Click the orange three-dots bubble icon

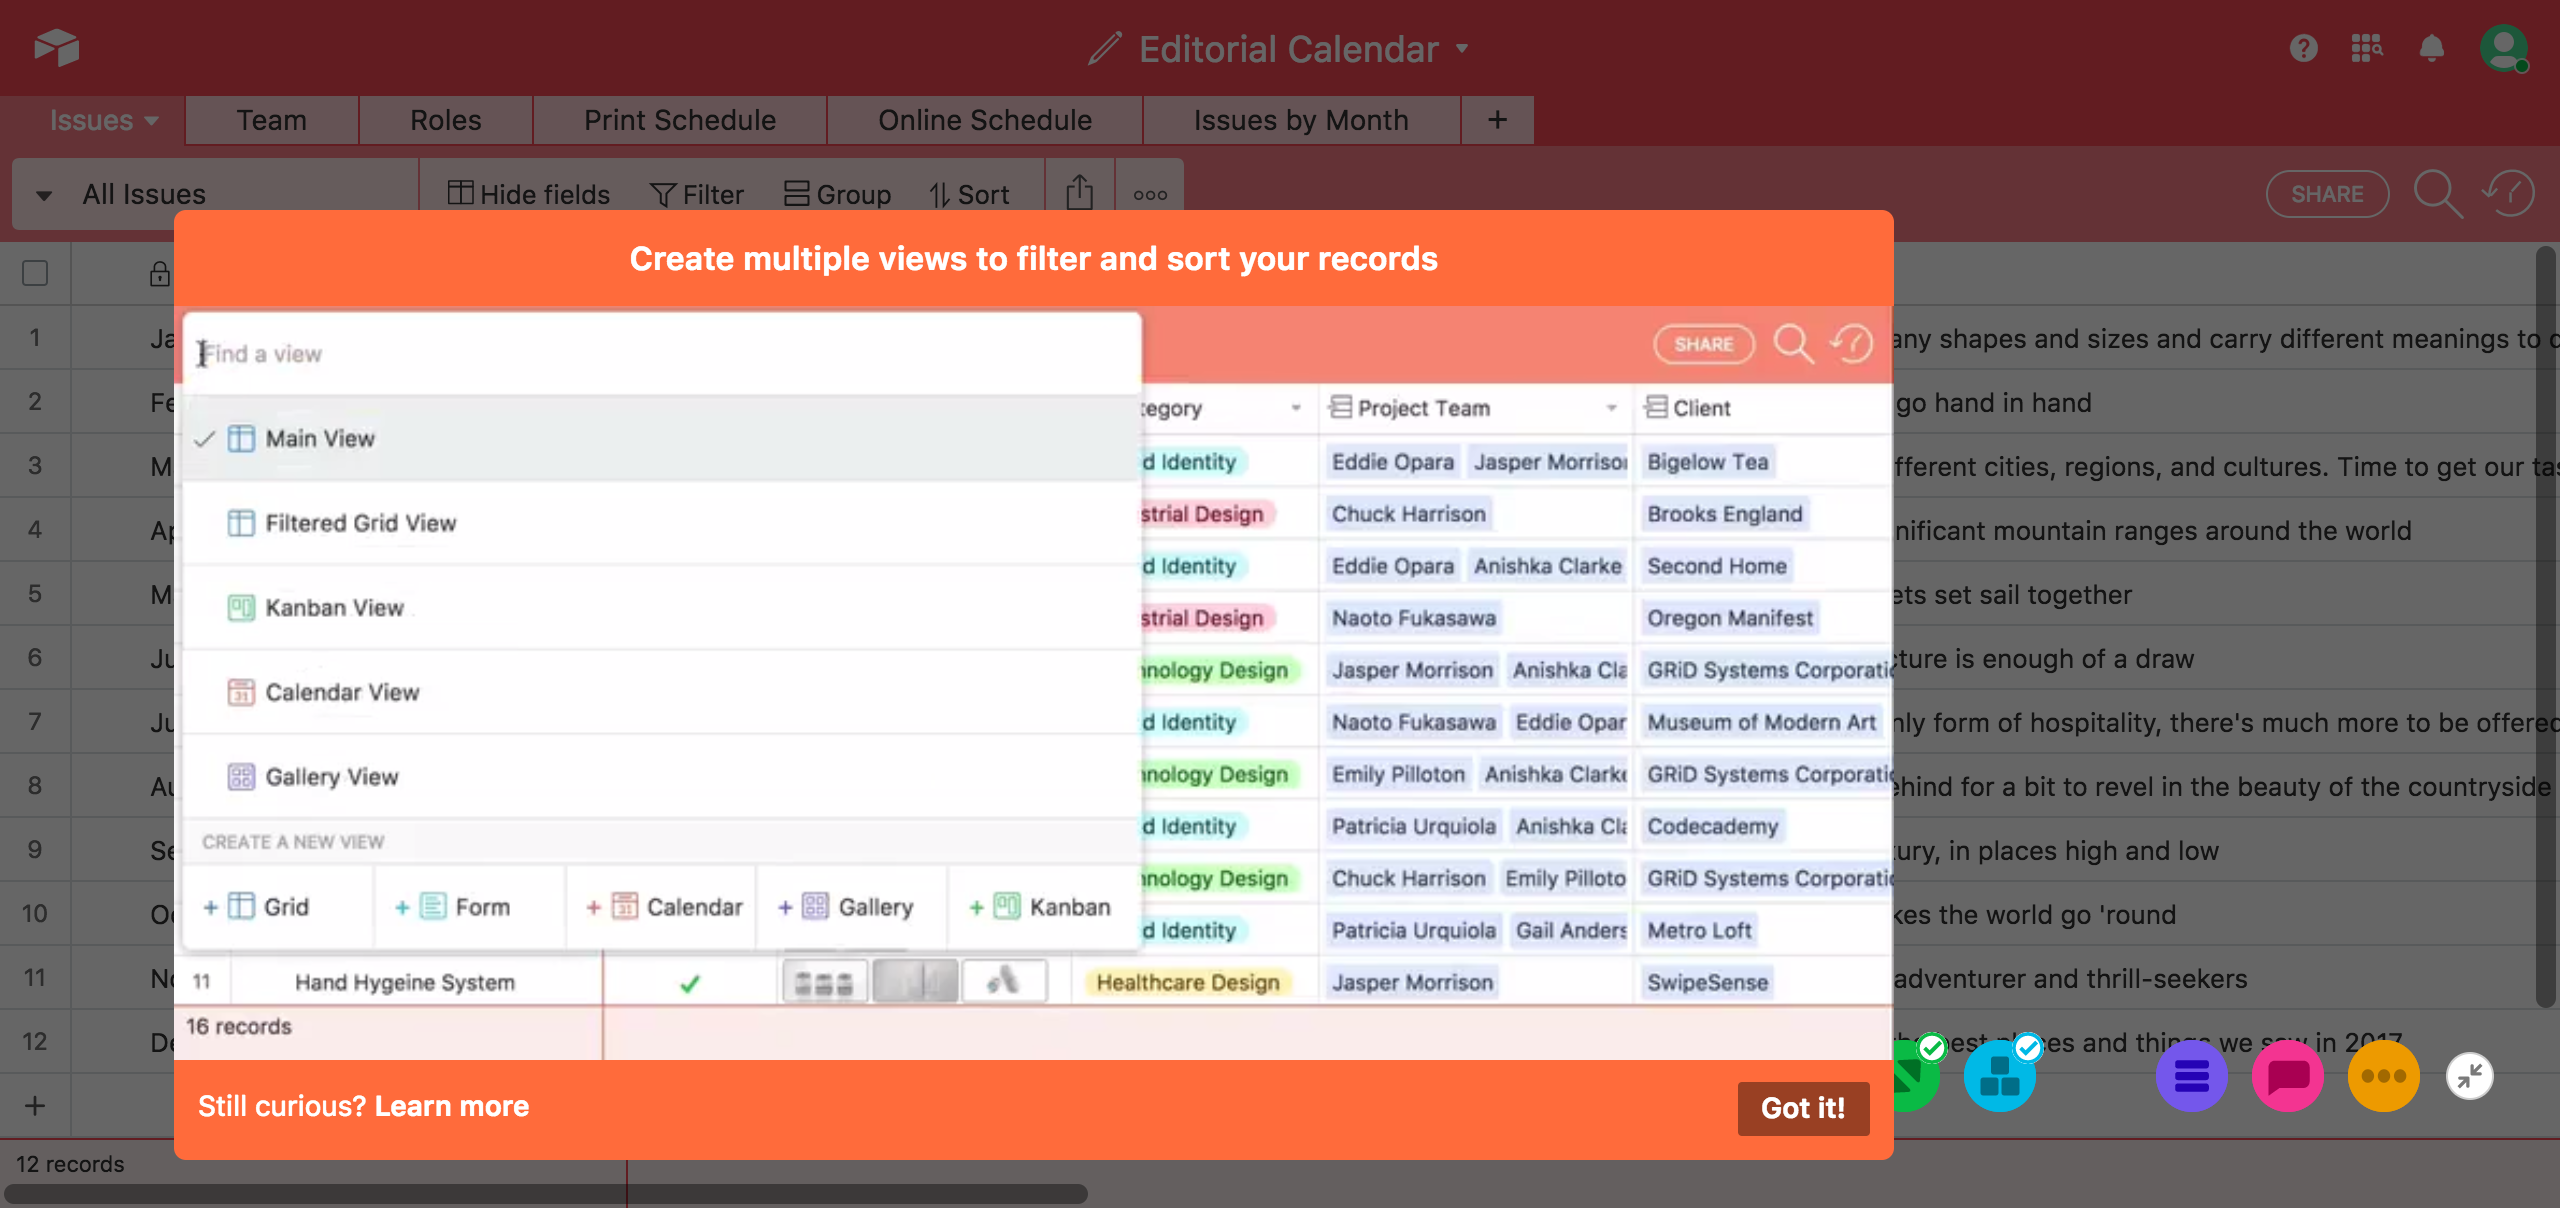[x=2383, y=1076]
